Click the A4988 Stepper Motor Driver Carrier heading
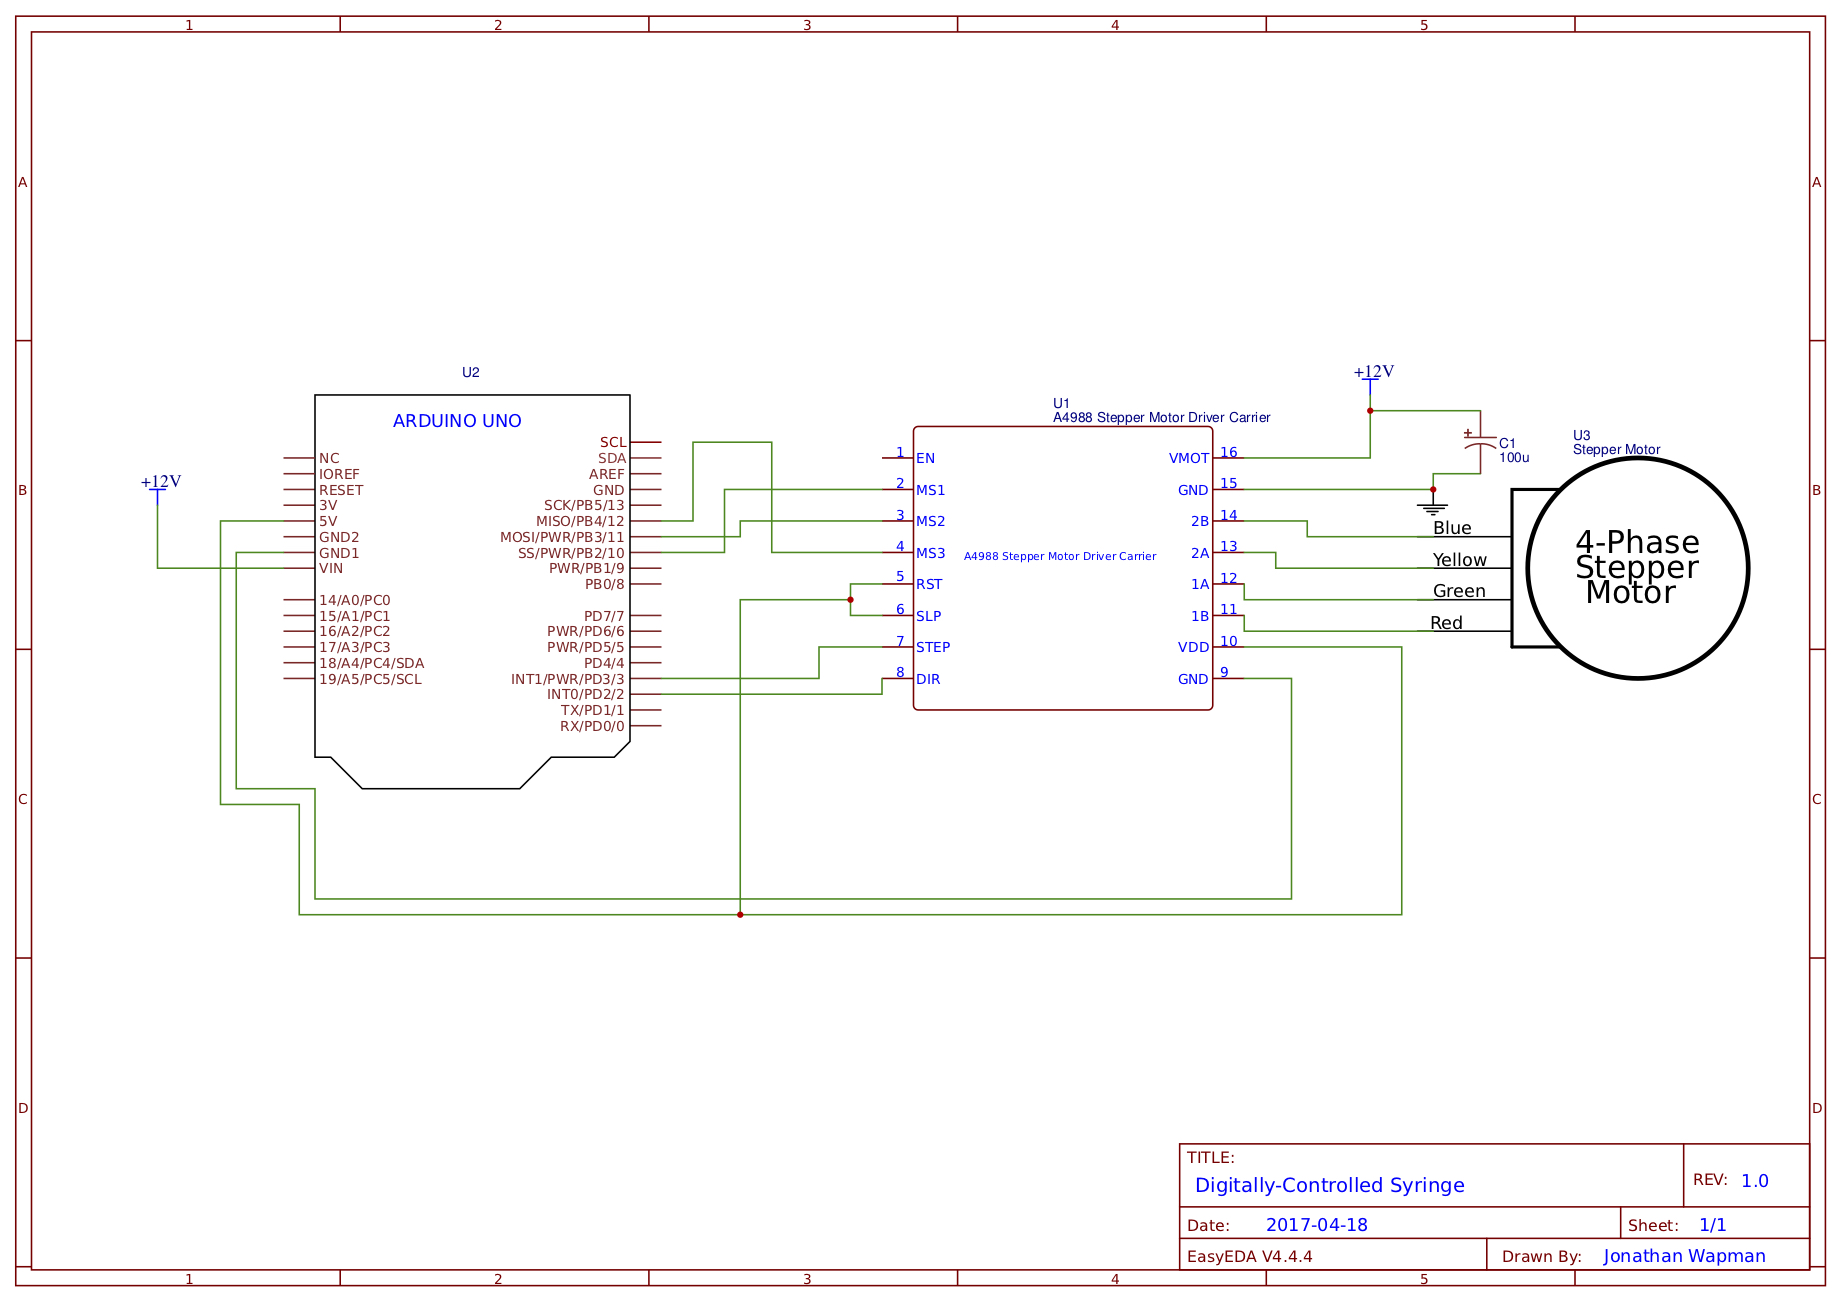 (1161, 417)
